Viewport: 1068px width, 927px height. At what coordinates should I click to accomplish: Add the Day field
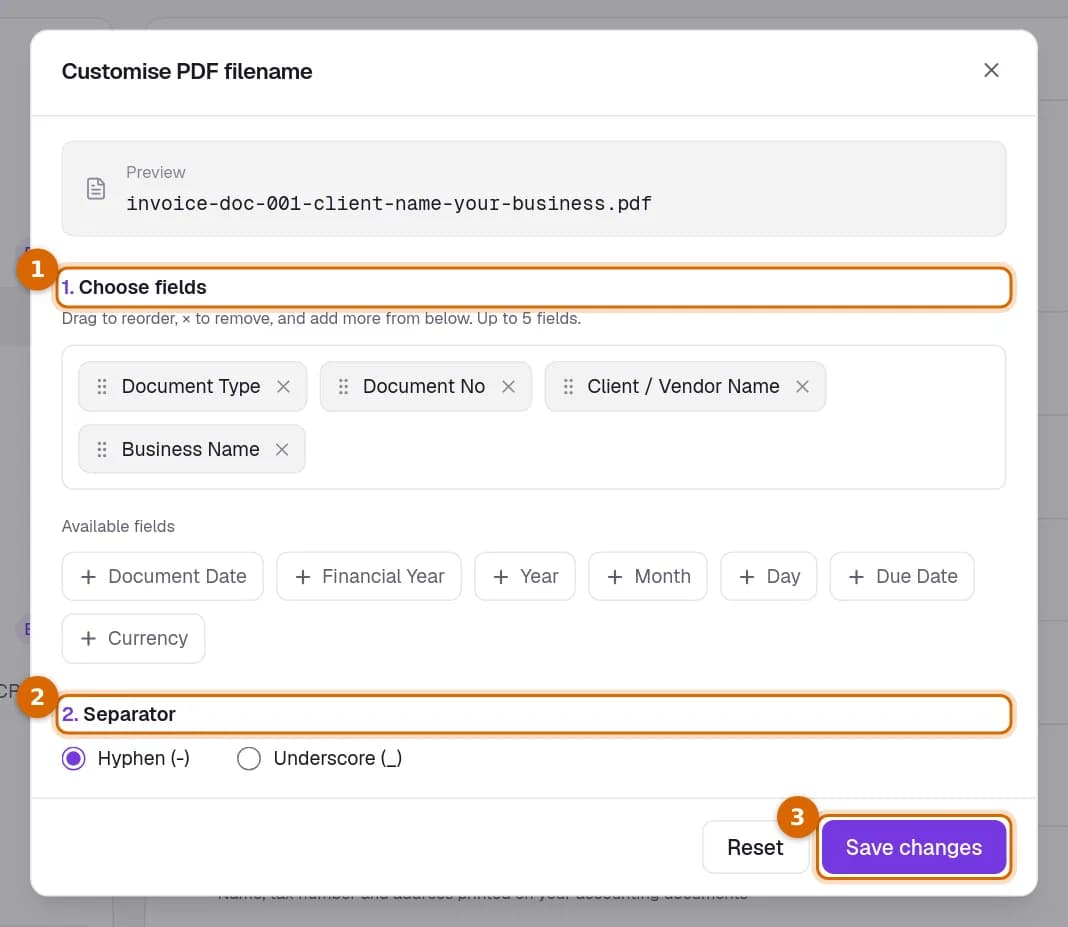click(769, 576)
